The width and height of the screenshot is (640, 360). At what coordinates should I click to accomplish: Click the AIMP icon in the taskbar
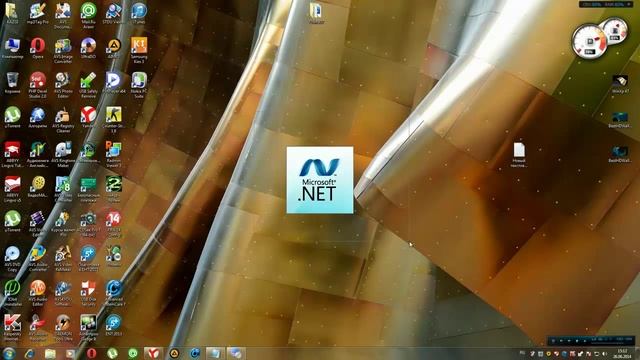click(174, 353)
